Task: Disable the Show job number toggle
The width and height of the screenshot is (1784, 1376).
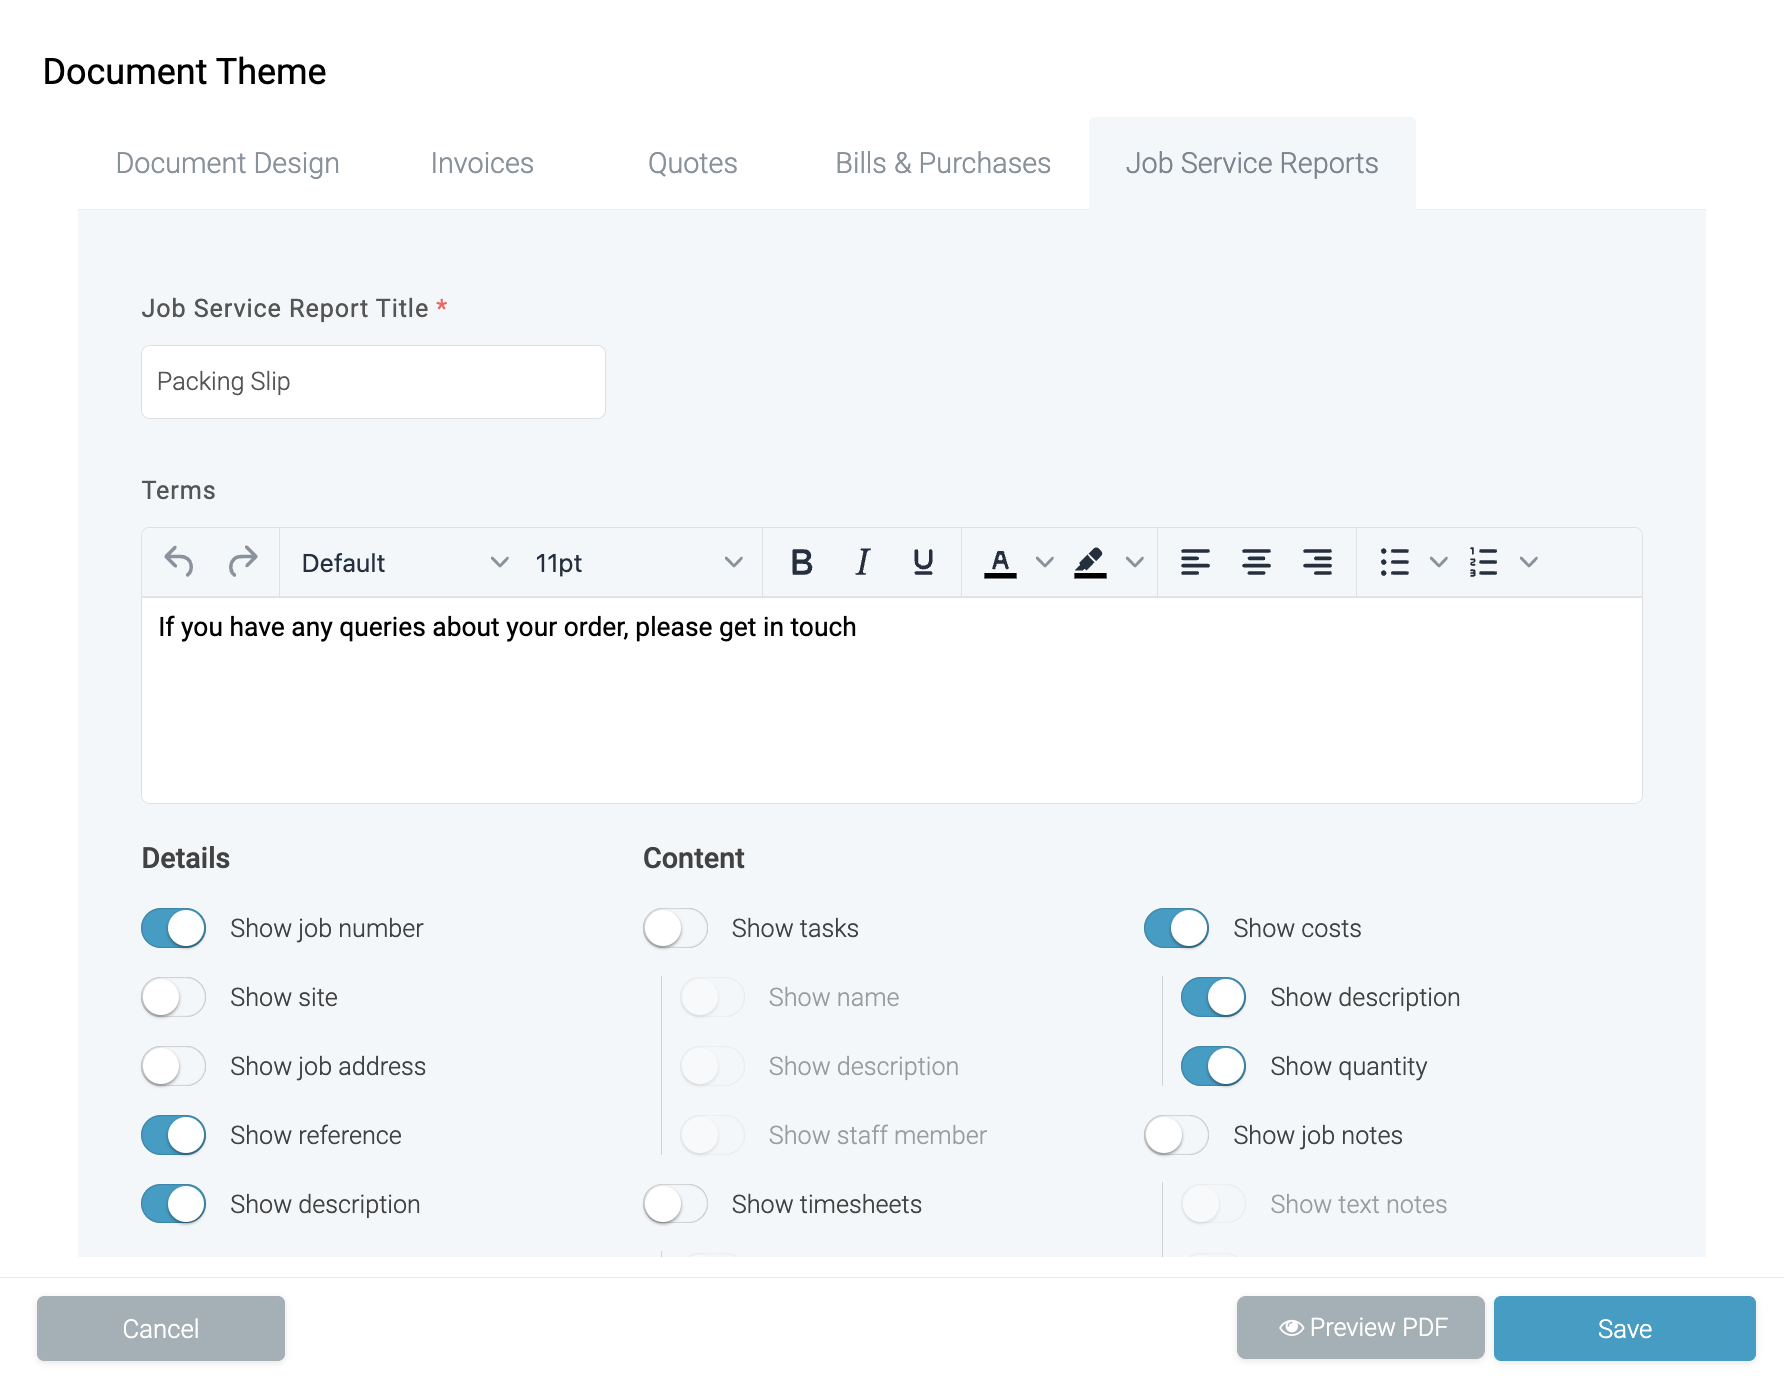Action: click(174, 928)
